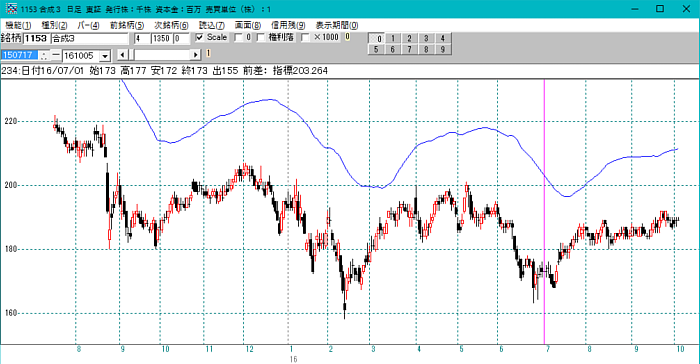The image size is (700, 364).
Task: Click month label 7 on time axis
Action: [x=547, y=349]
